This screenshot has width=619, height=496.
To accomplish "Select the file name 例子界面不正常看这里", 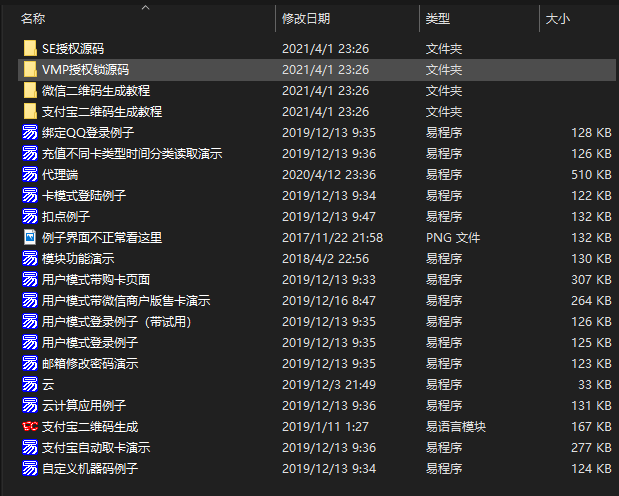I will (102, 237).
